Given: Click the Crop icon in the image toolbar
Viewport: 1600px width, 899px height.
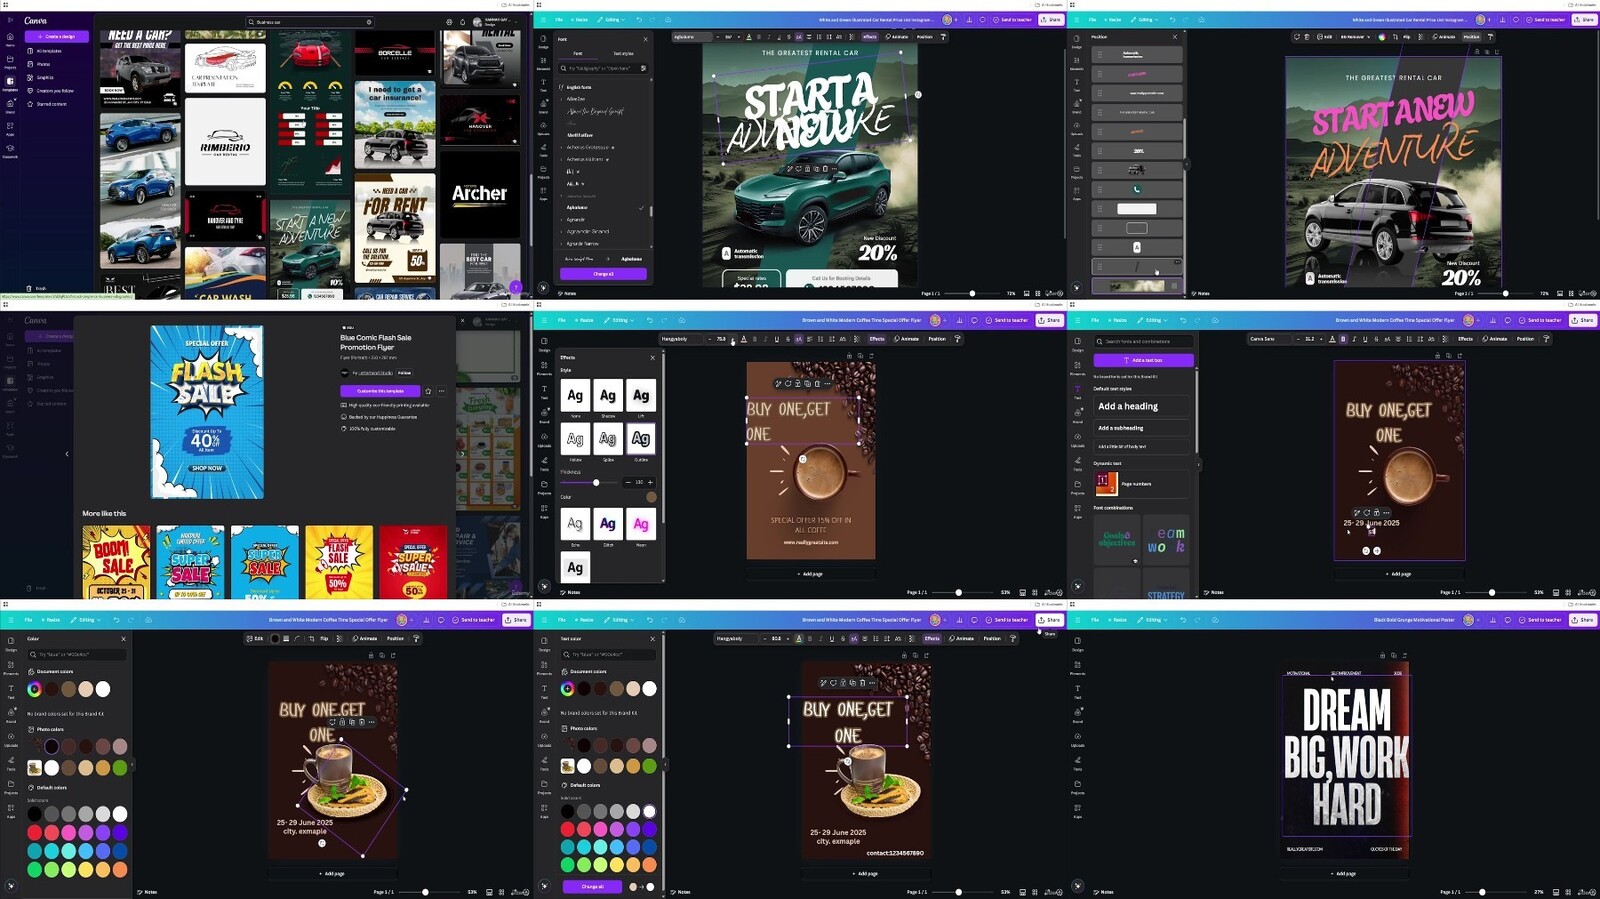Looking at the screenshot, I should click(311, 638).
